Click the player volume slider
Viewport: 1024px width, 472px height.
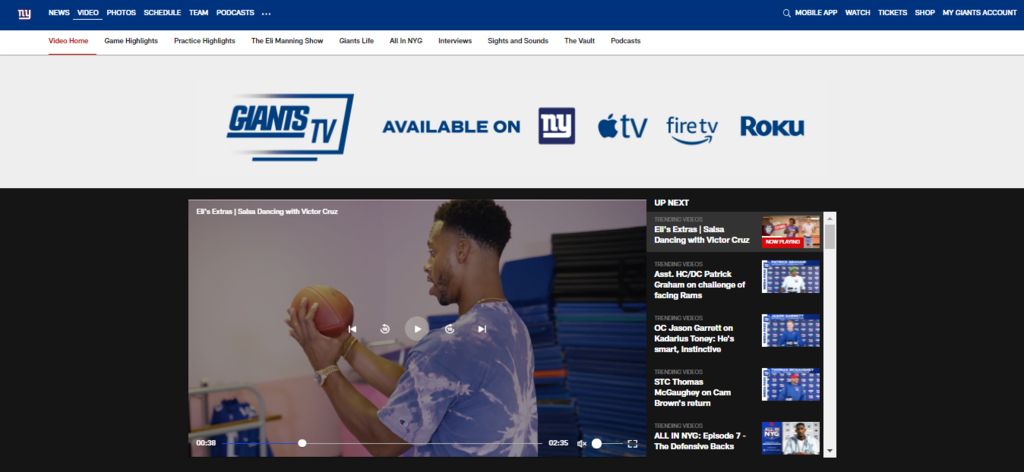click(605, 443)
